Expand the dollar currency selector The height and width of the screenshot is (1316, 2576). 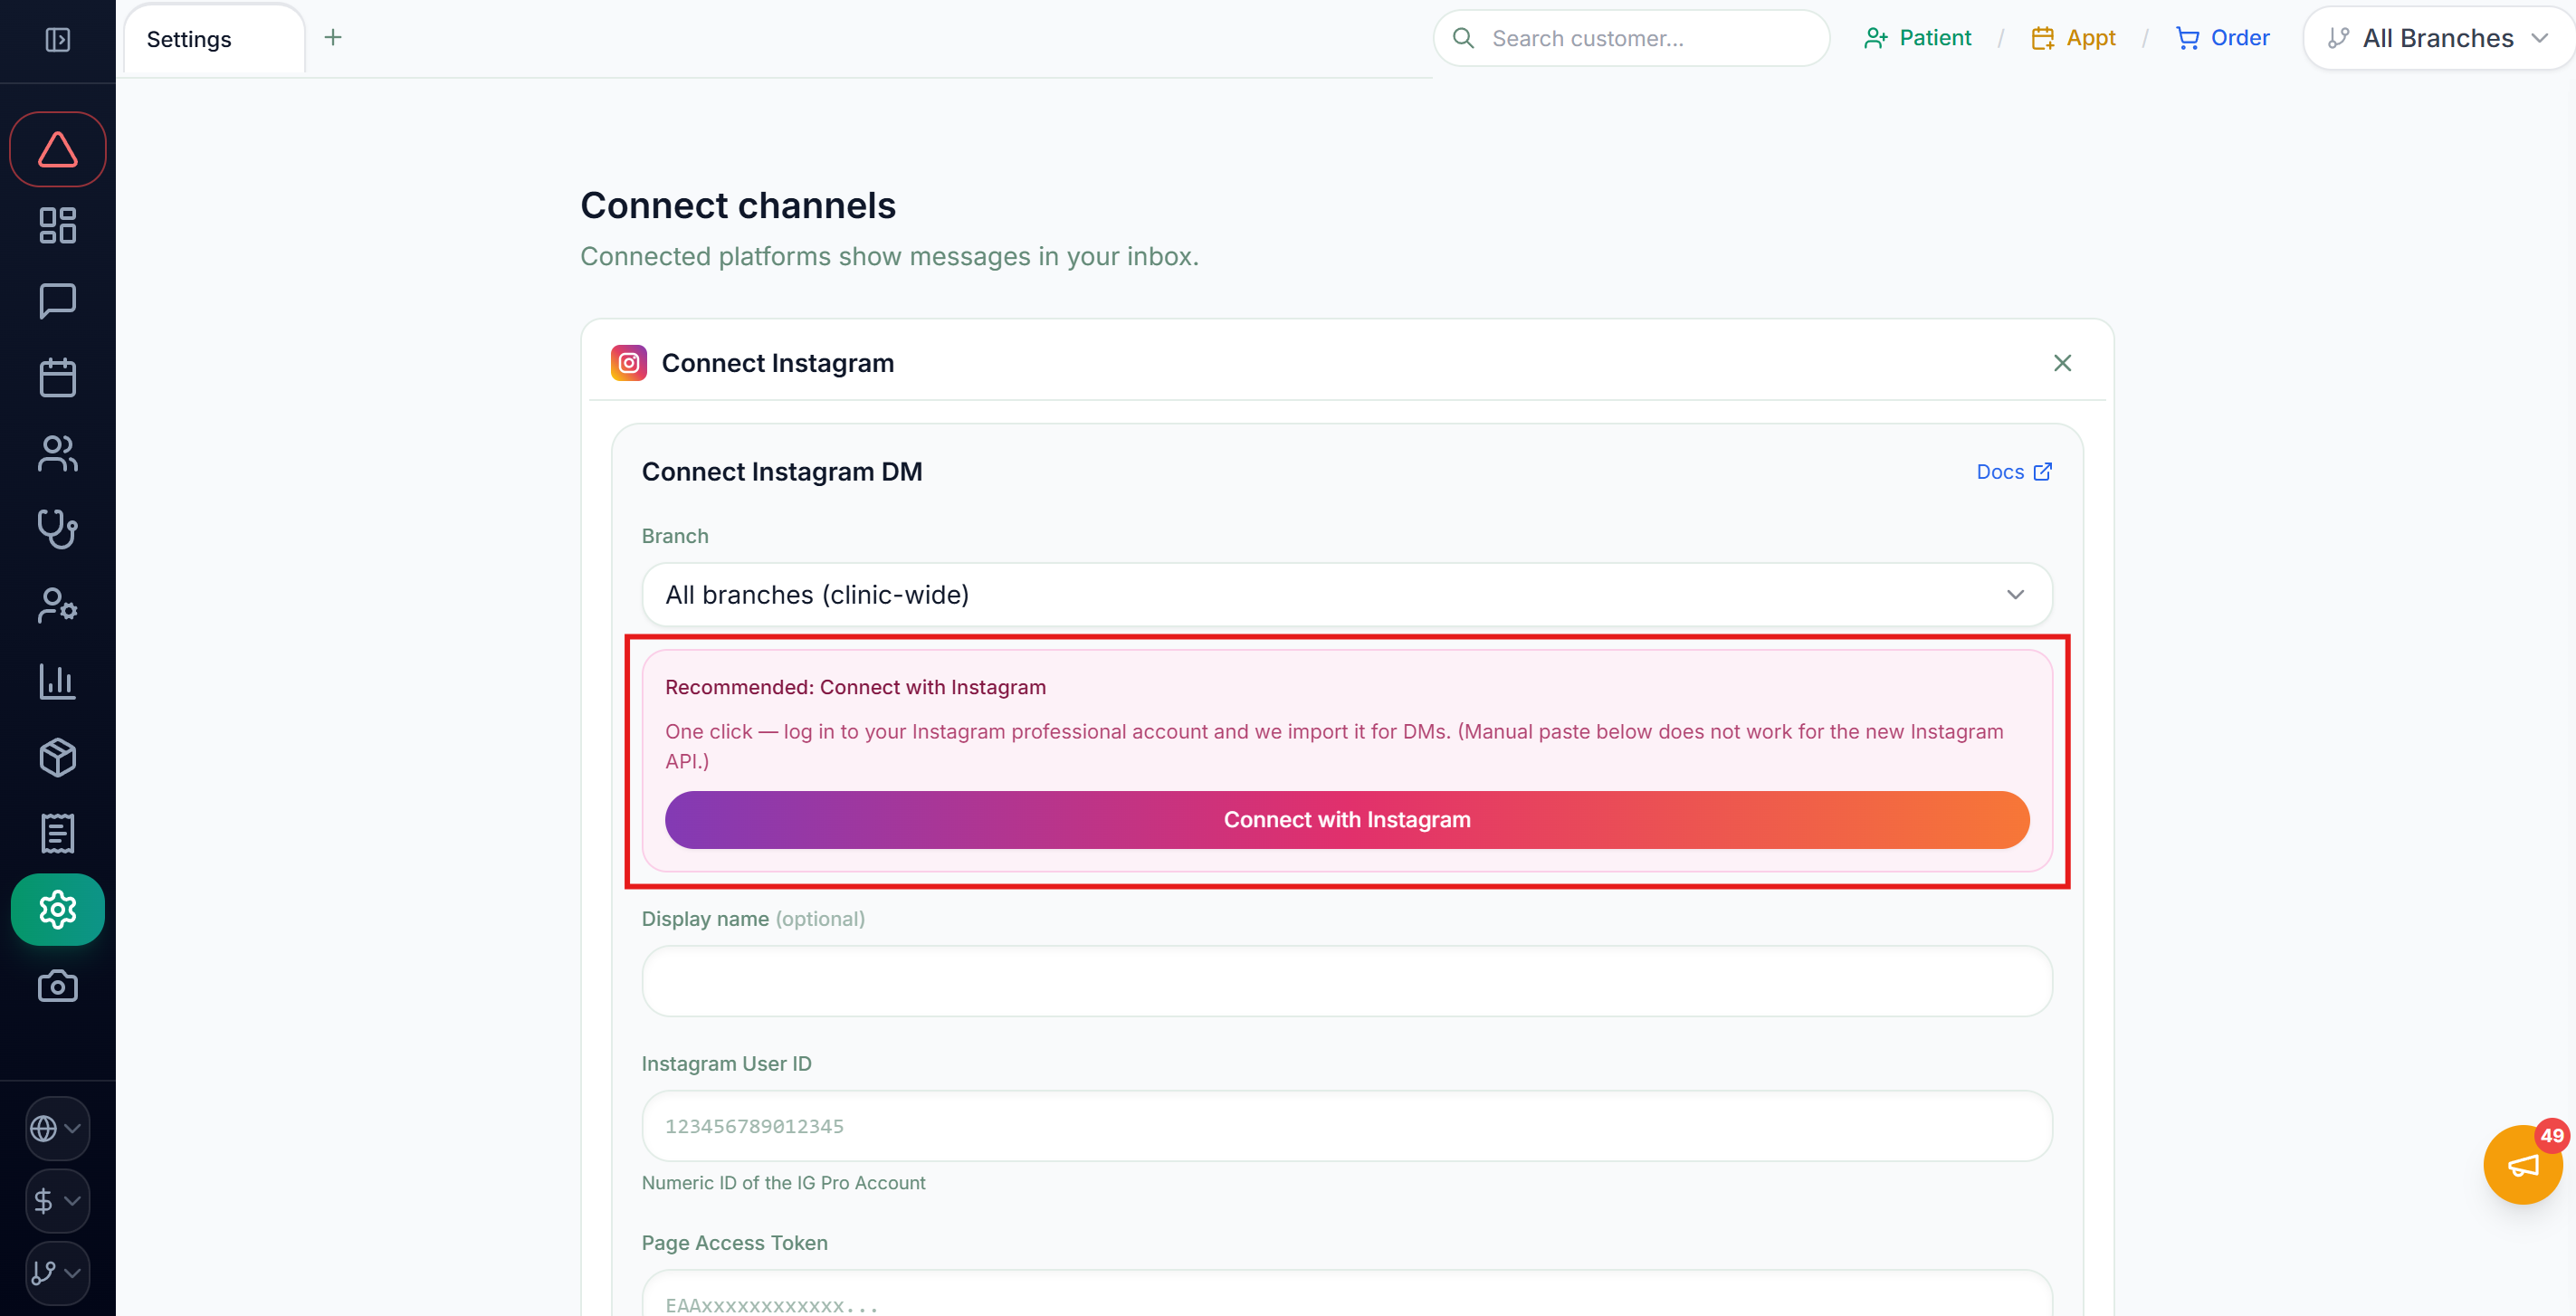pos(57,1200)
